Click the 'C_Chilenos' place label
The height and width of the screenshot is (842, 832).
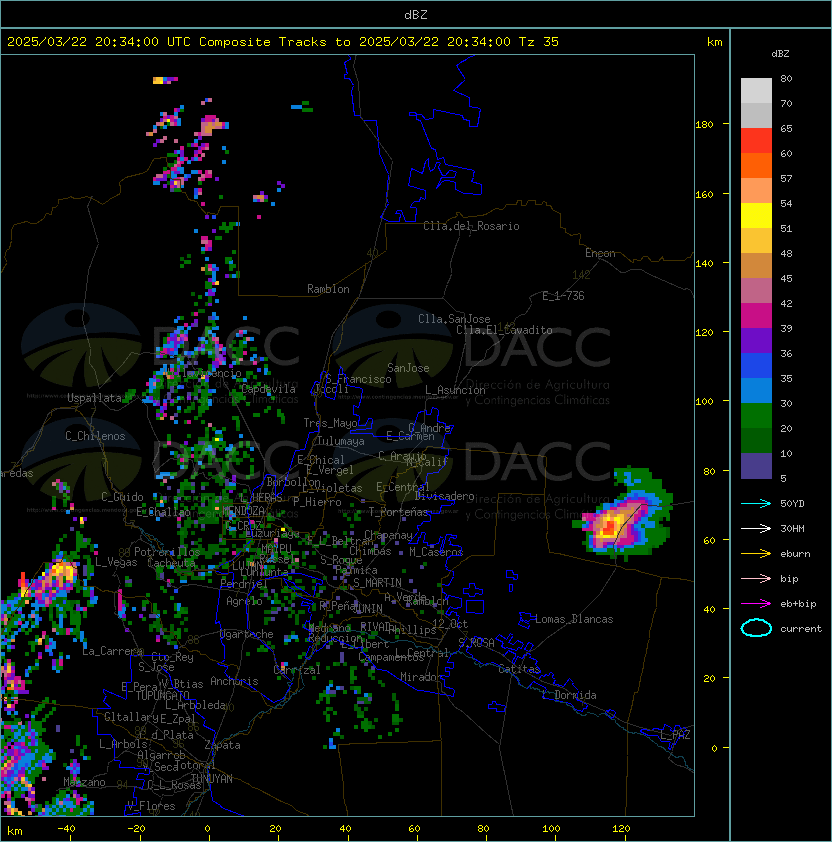point(95,436)
